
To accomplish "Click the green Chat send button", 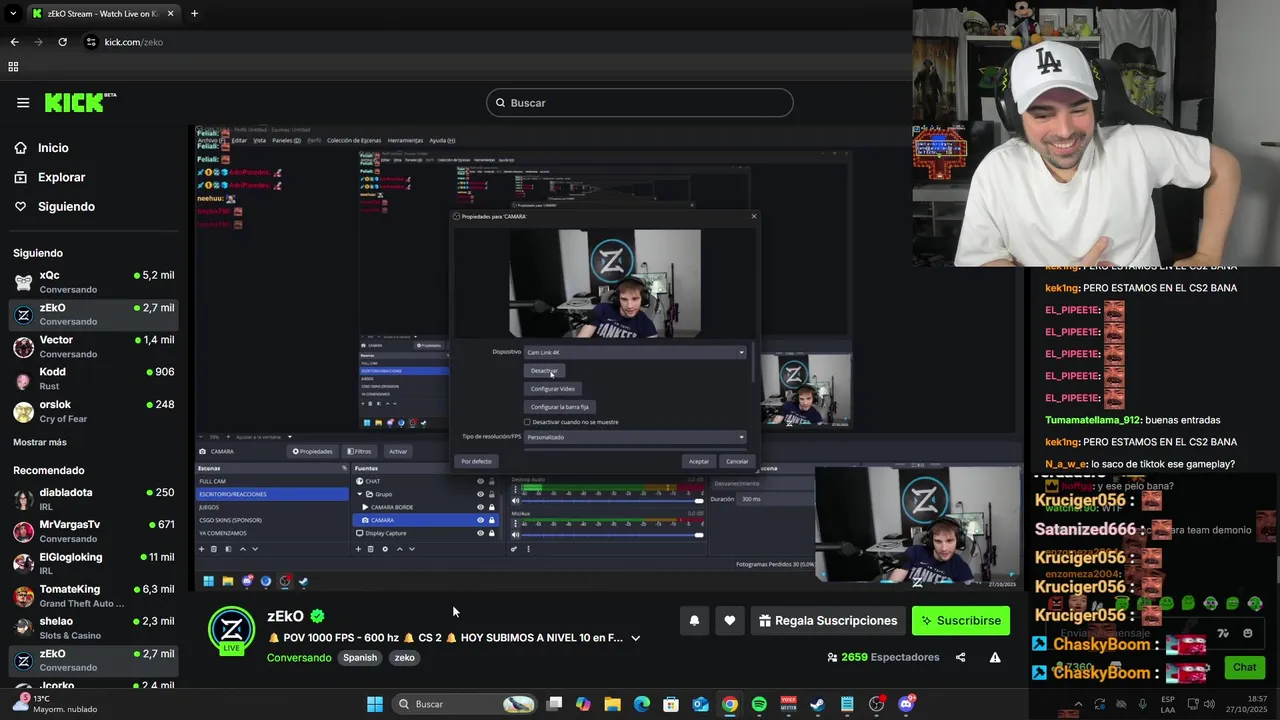I will click(x=1245, y=667).
